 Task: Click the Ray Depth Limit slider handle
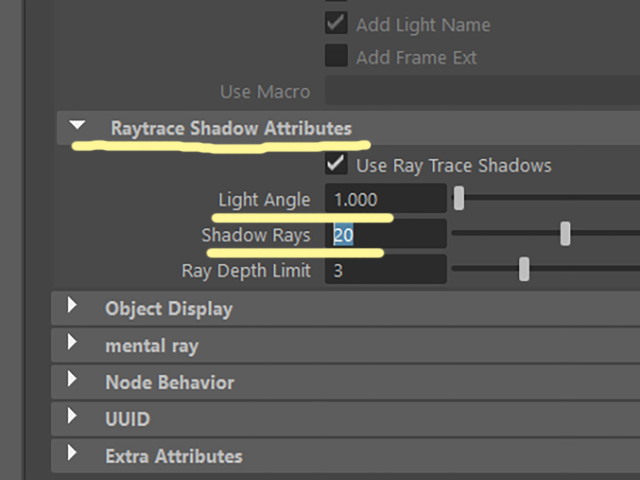click(524, 269)
